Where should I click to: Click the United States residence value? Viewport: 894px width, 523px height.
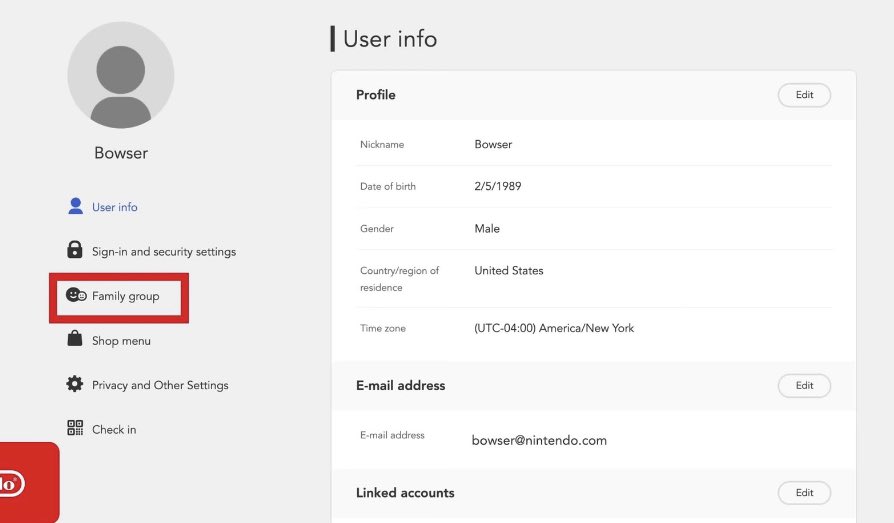pyautogui.click(x=509, y=270)
